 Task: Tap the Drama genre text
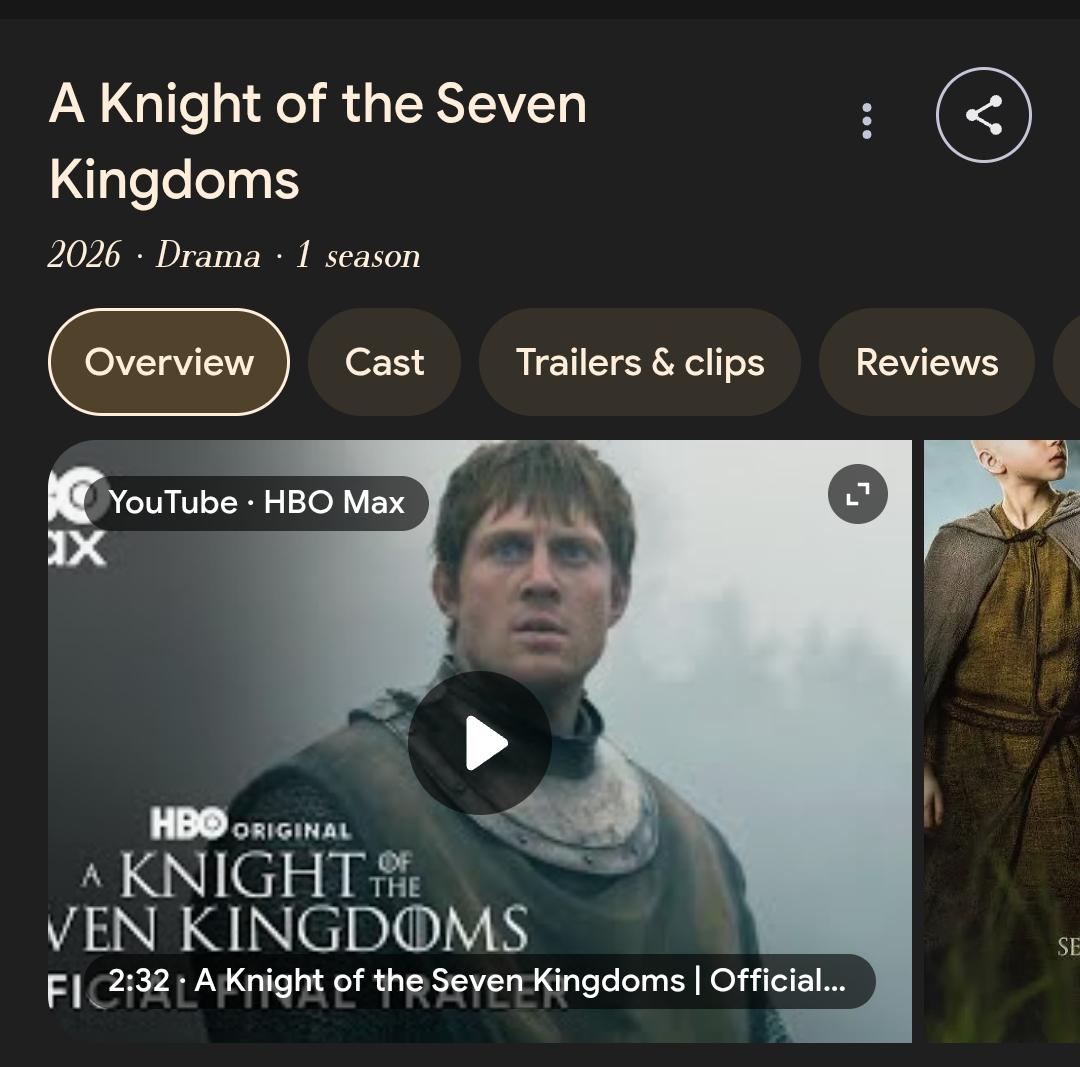tap(208, 256)
